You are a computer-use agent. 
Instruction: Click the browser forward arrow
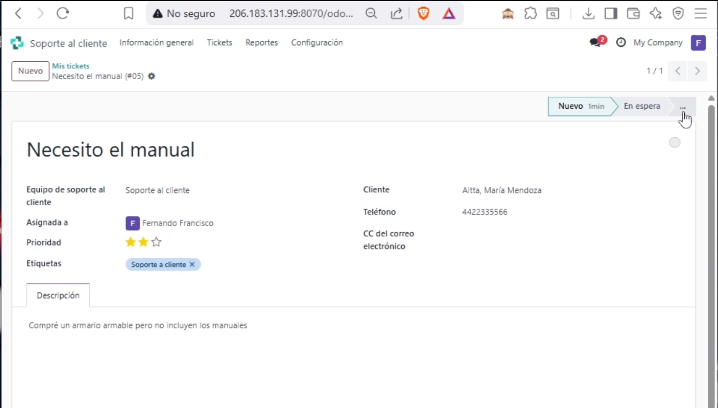[40, 14]
